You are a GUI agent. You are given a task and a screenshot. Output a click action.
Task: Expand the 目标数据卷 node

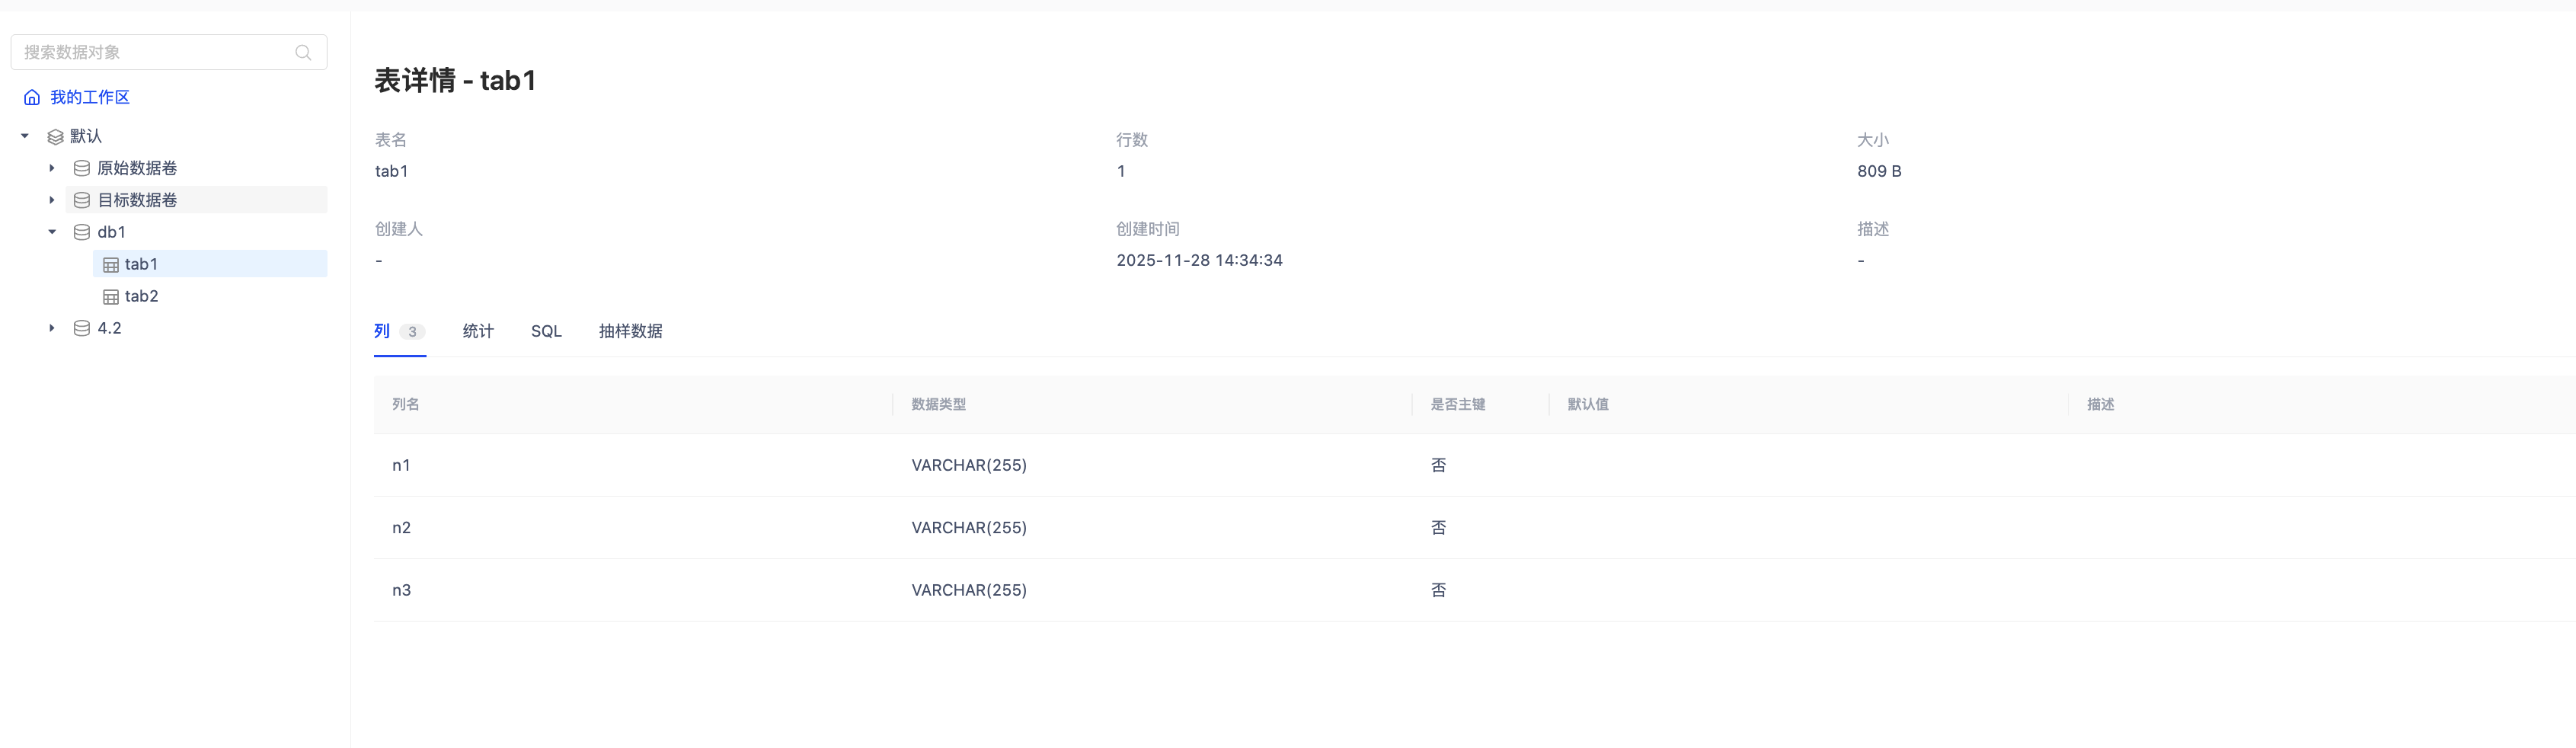pos(52,200)
